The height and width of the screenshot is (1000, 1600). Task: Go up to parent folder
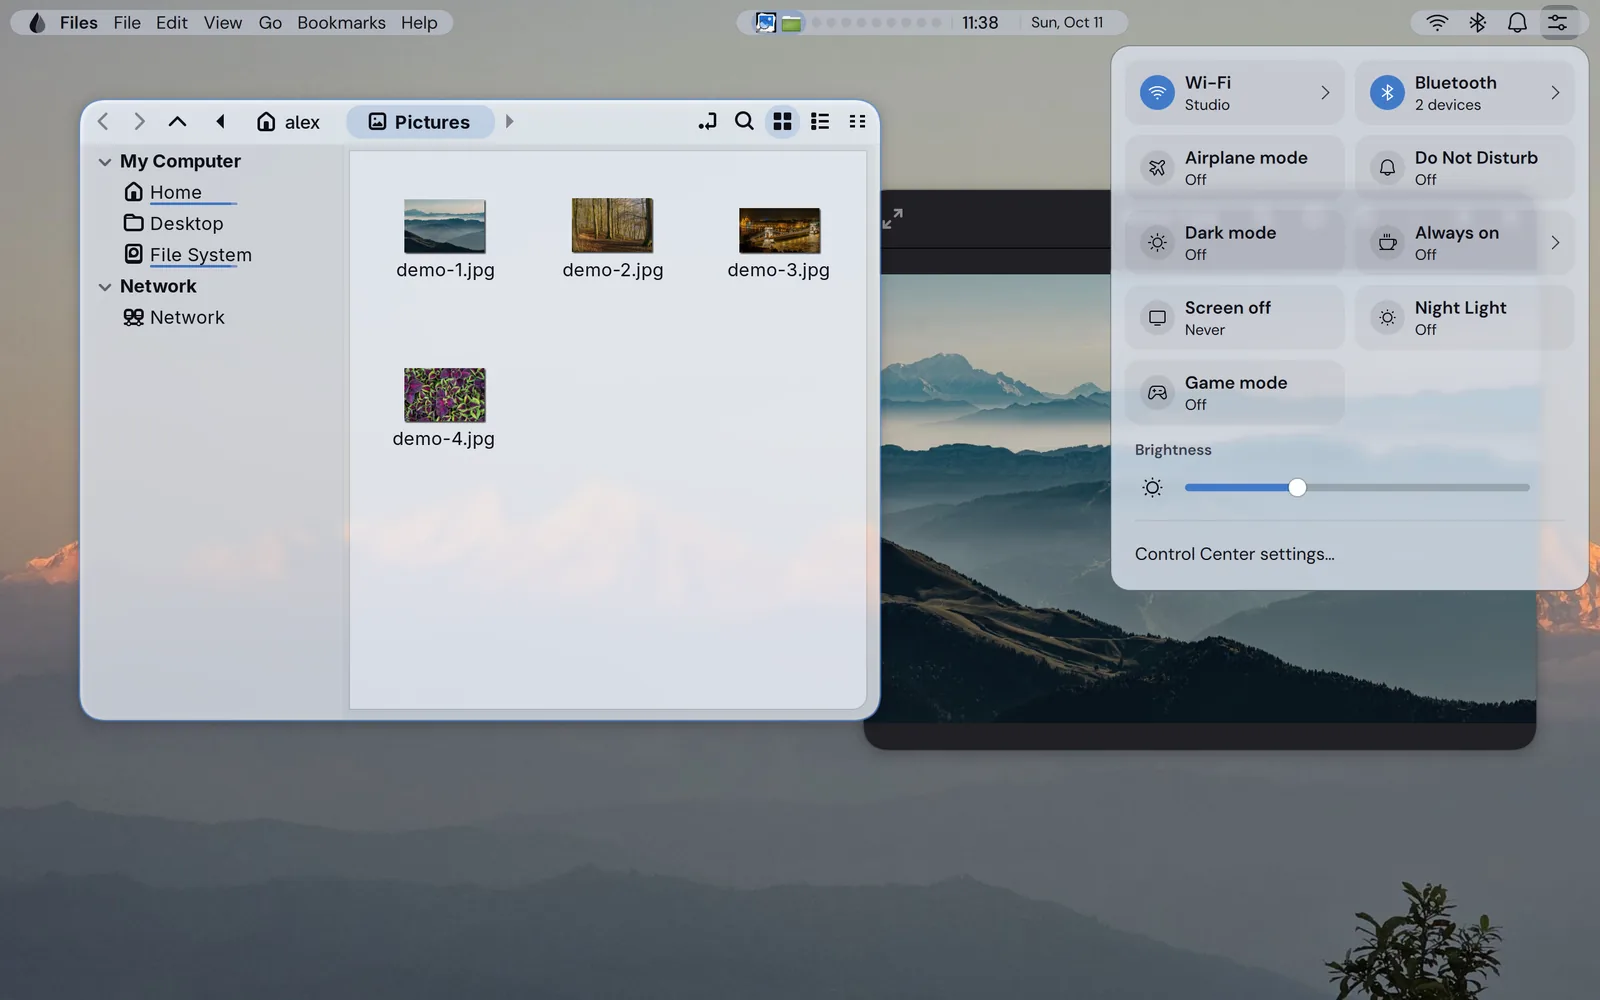[x=177, y=122]
